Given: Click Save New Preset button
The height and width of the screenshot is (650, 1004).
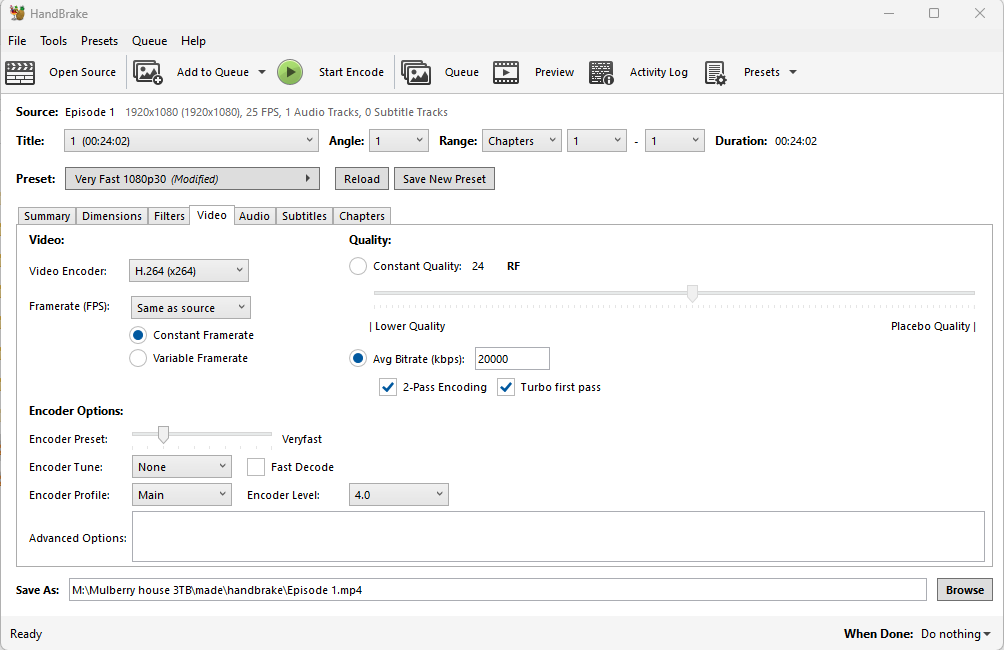Looking at the screenshot, I should click(444, 179).
